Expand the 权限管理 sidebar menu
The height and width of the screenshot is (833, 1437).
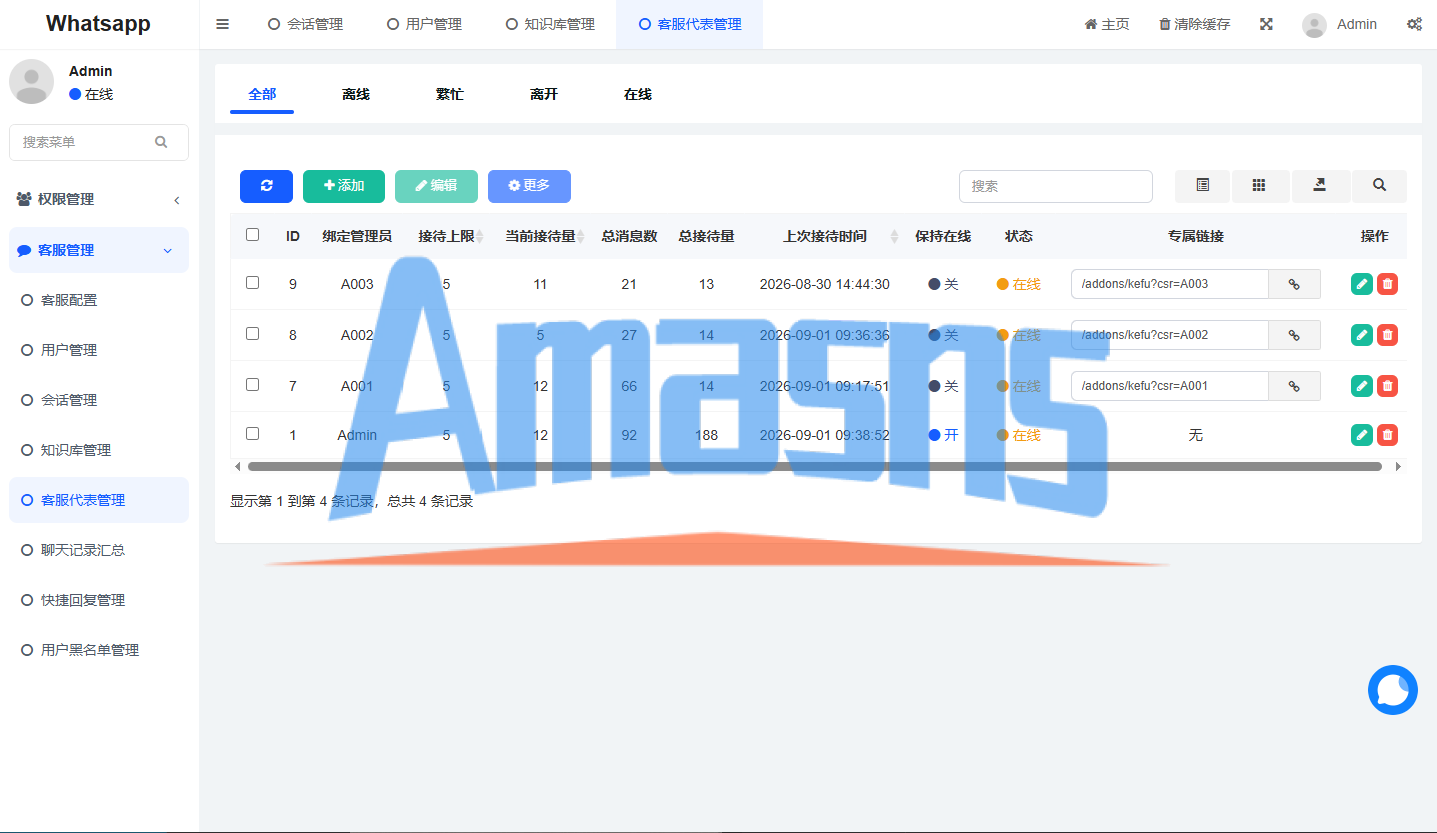pyautogui.click(x=98, y=199)
